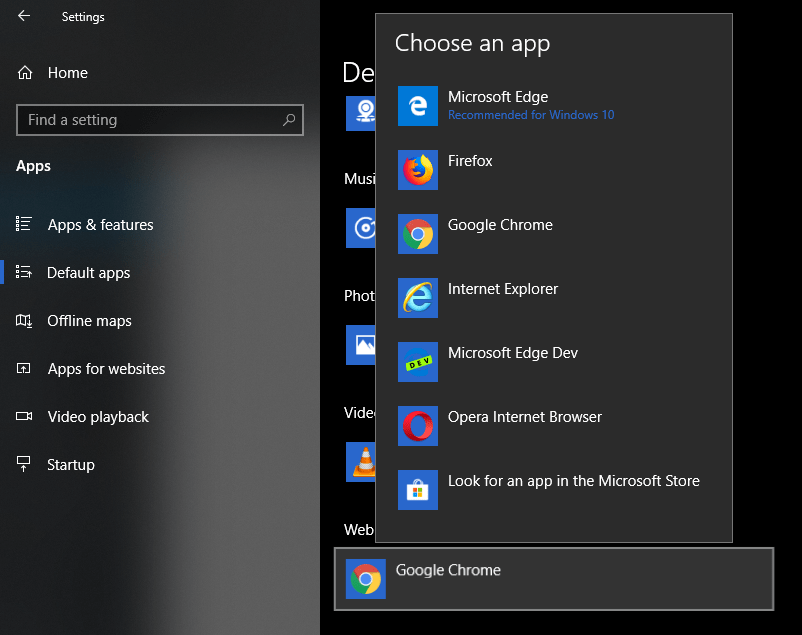Click the Apps for websites icon

coord(24,368)
